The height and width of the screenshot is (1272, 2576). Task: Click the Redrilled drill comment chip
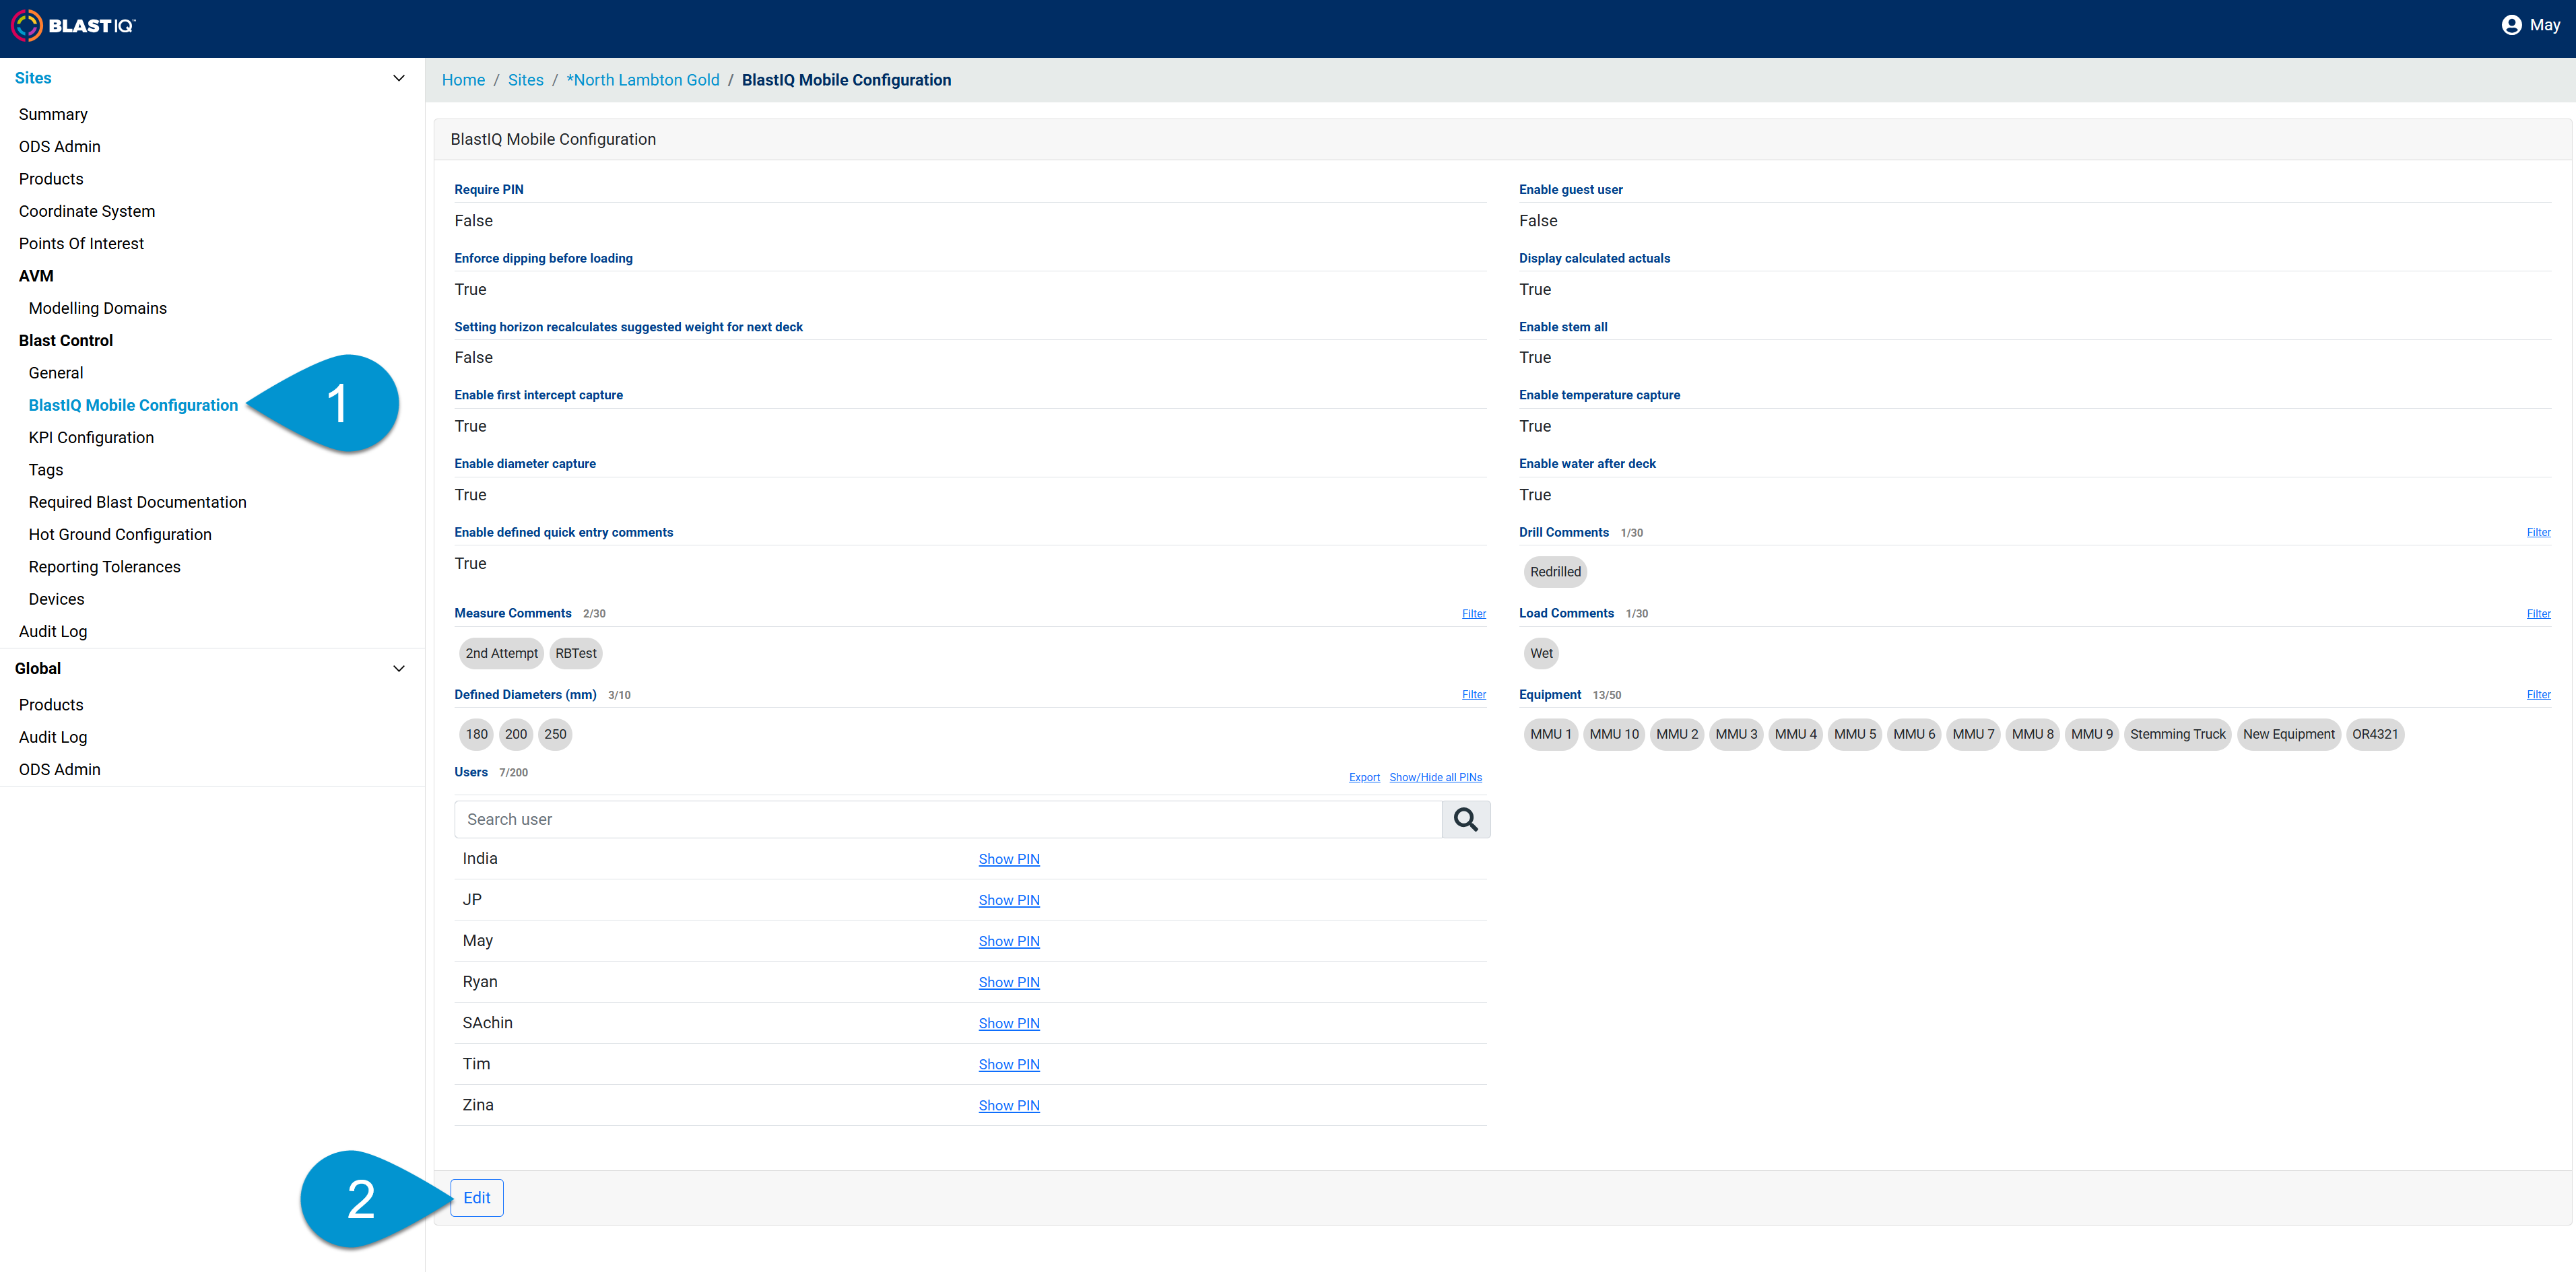(x=1555, y=572)
